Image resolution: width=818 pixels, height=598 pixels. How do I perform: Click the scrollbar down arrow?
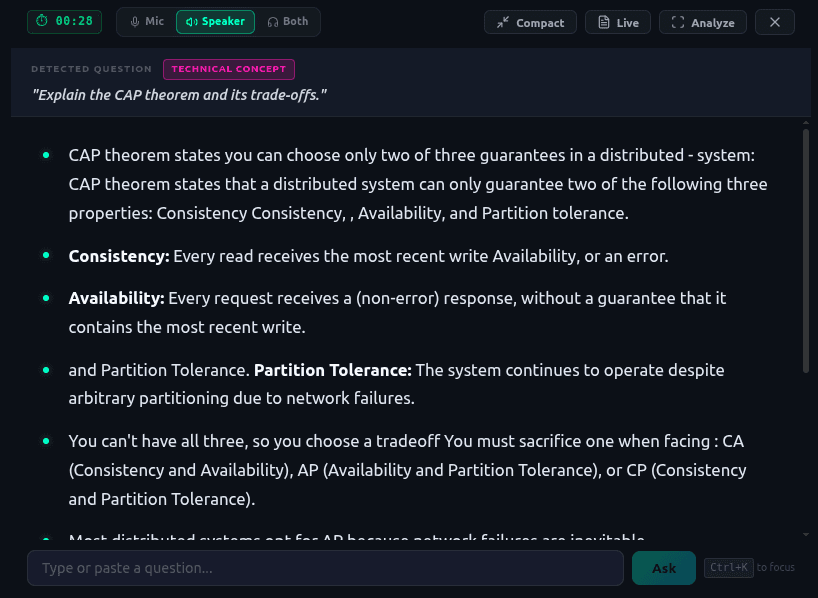[806, 534]
